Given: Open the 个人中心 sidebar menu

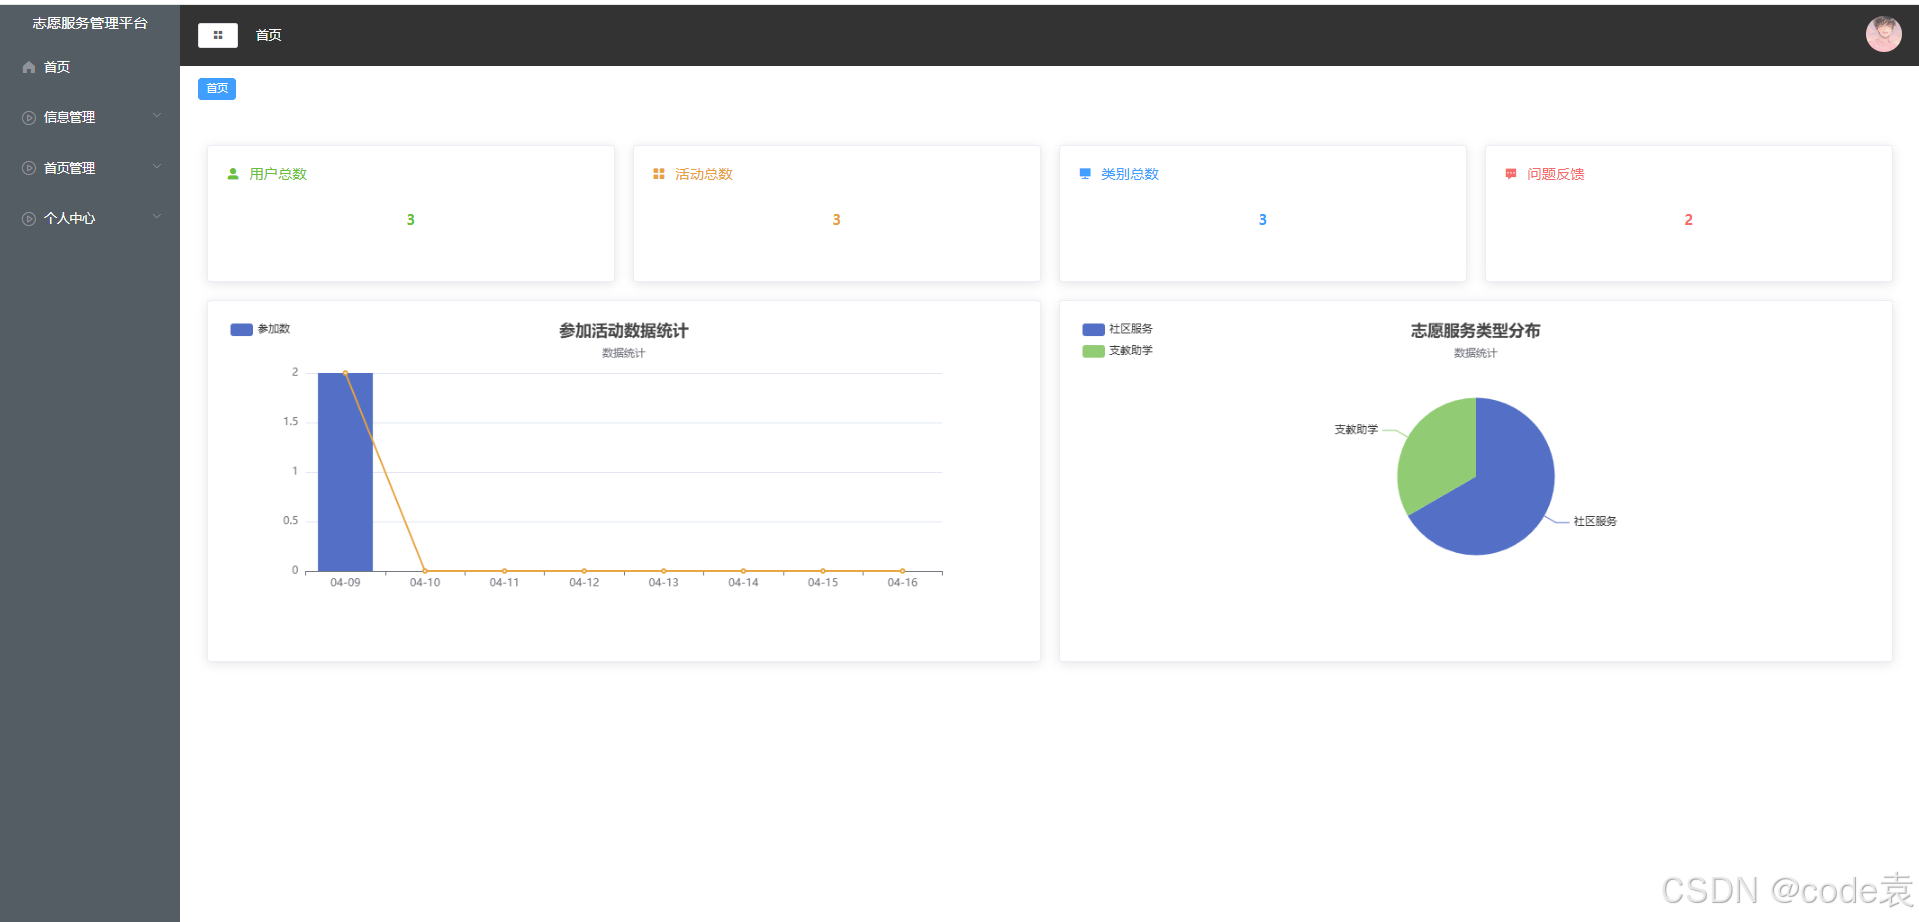Looking at the screenshot, I should click(x=90, y=218).
